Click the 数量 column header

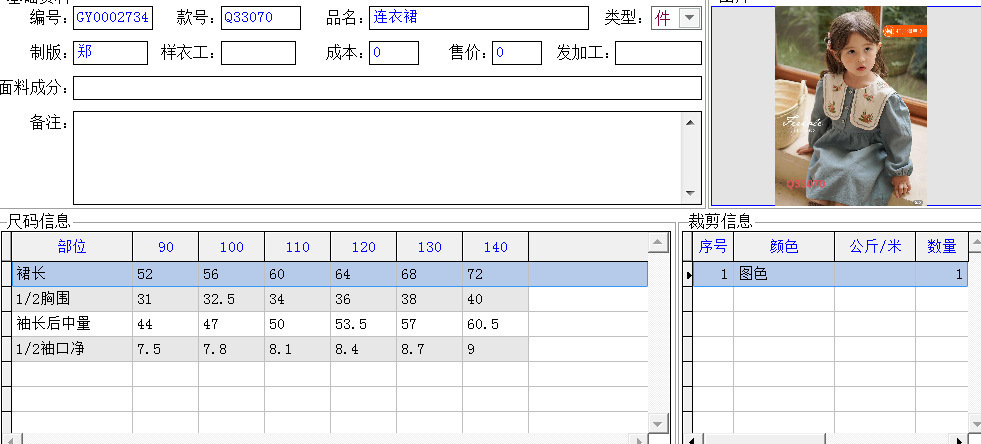point(942,246)
